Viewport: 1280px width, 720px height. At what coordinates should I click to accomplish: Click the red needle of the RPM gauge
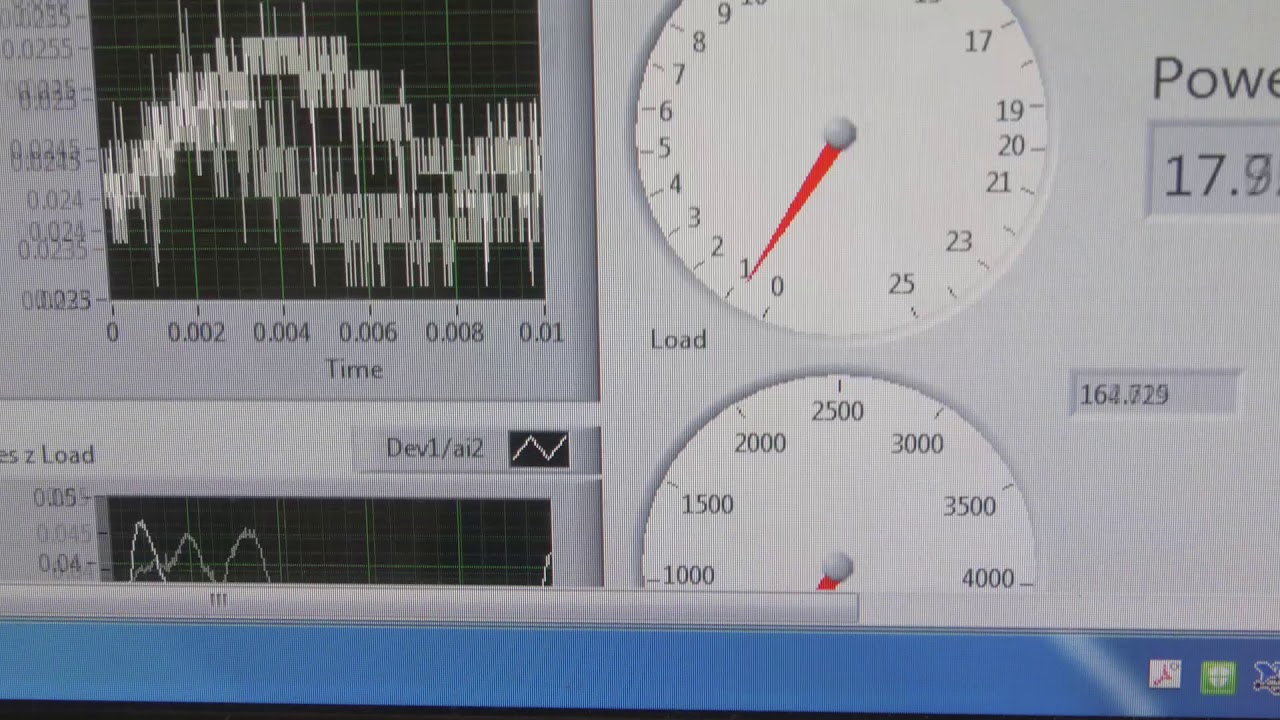[828, 581]
